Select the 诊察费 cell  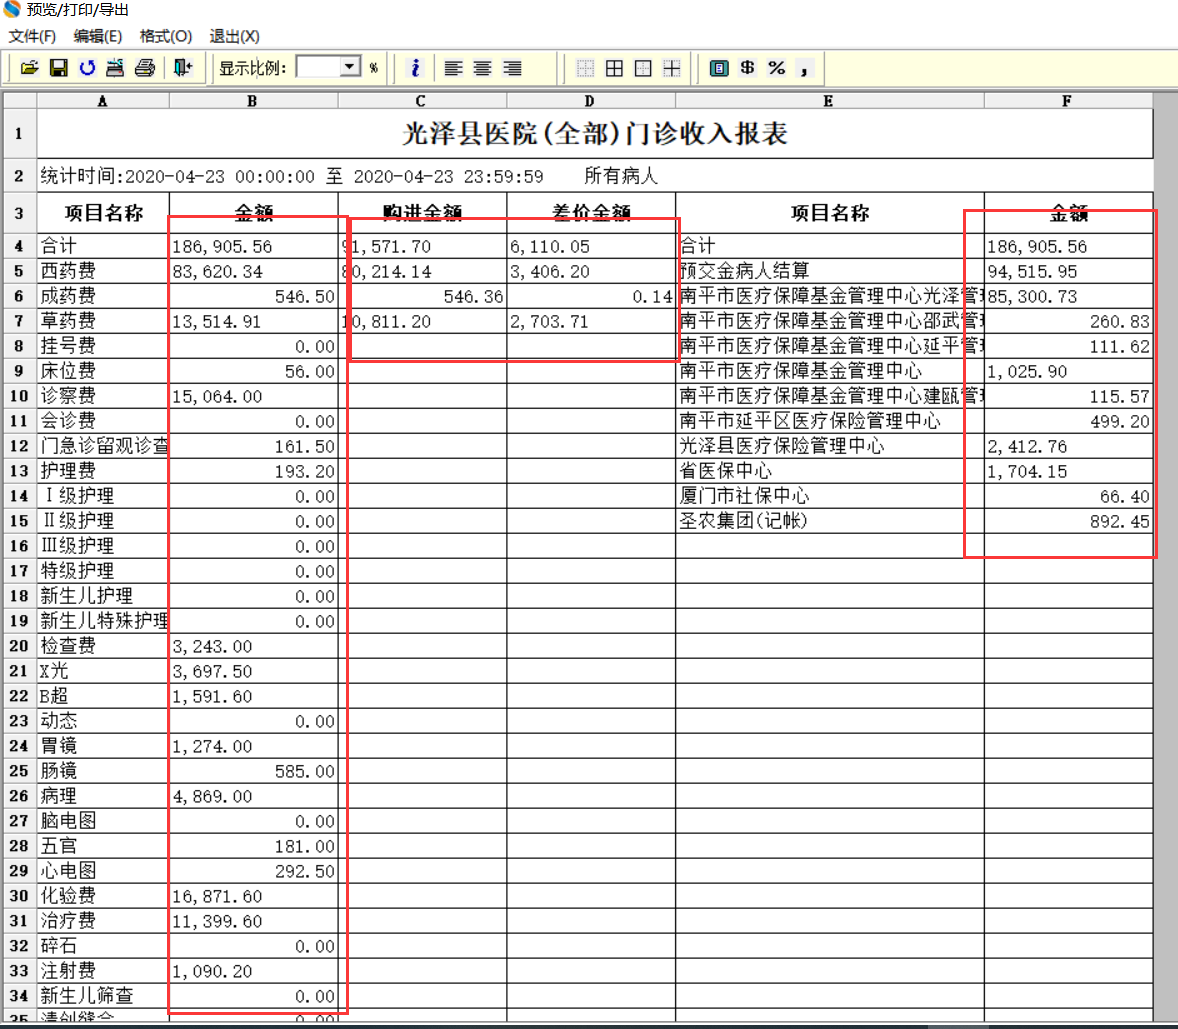tap(103, 396)
